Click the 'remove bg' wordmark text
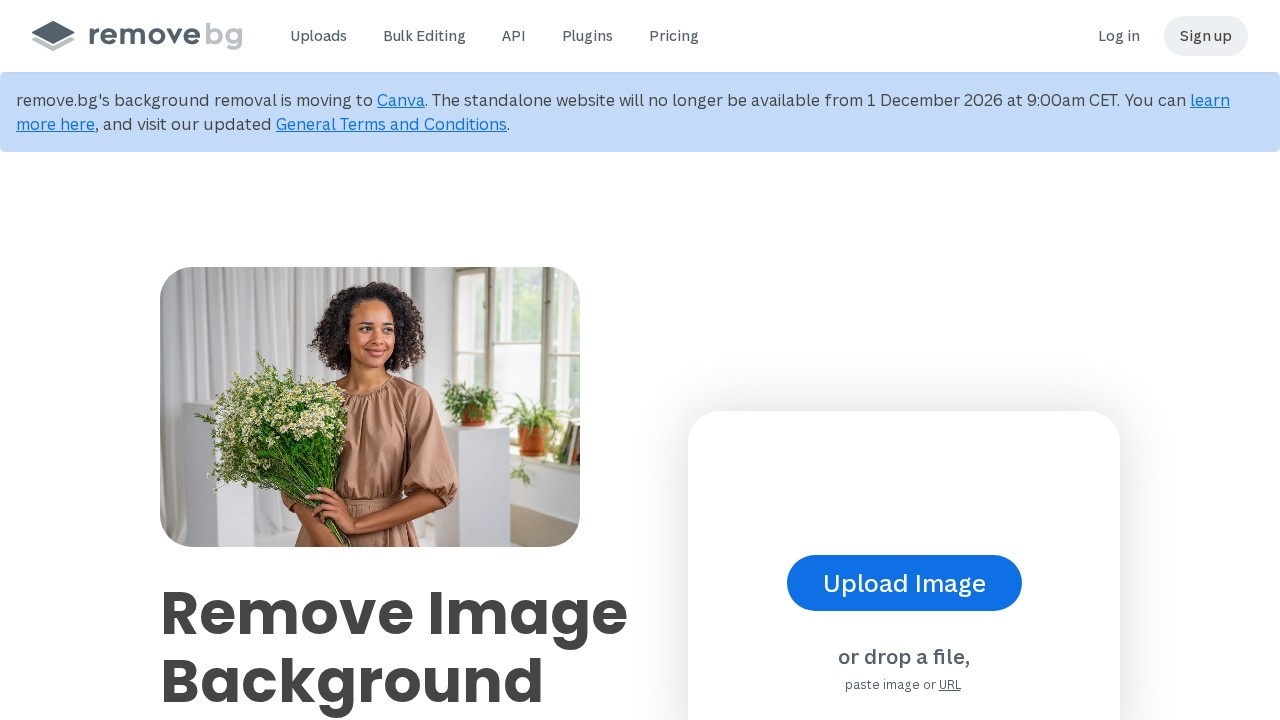 [x=165, y=36]
